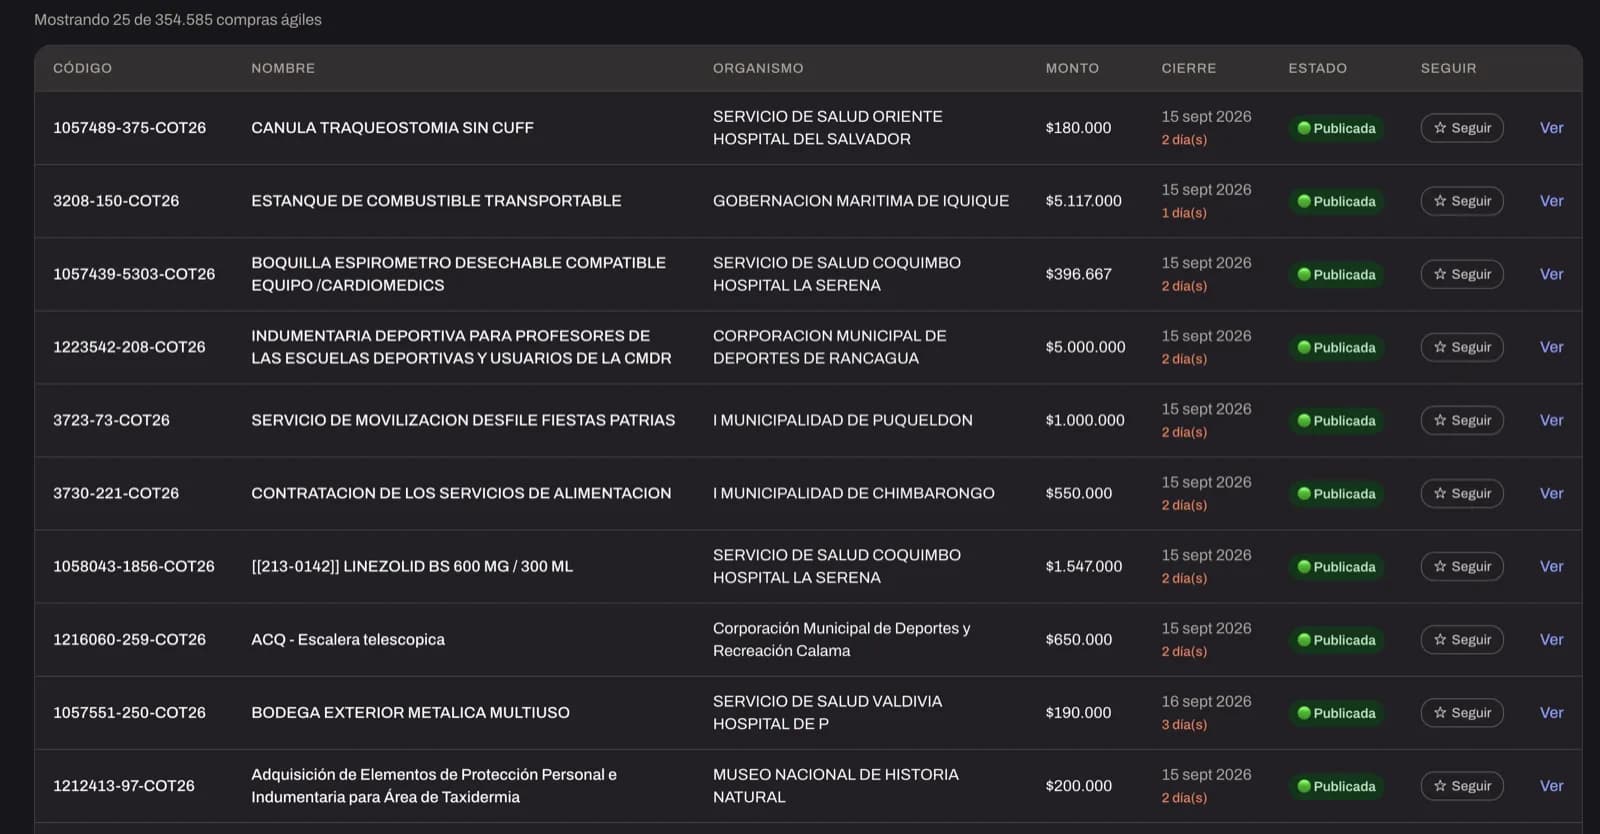Click the 1 día(s) remaining label
This screenshot has width=1600, height=834.
tap(1184, 213)
